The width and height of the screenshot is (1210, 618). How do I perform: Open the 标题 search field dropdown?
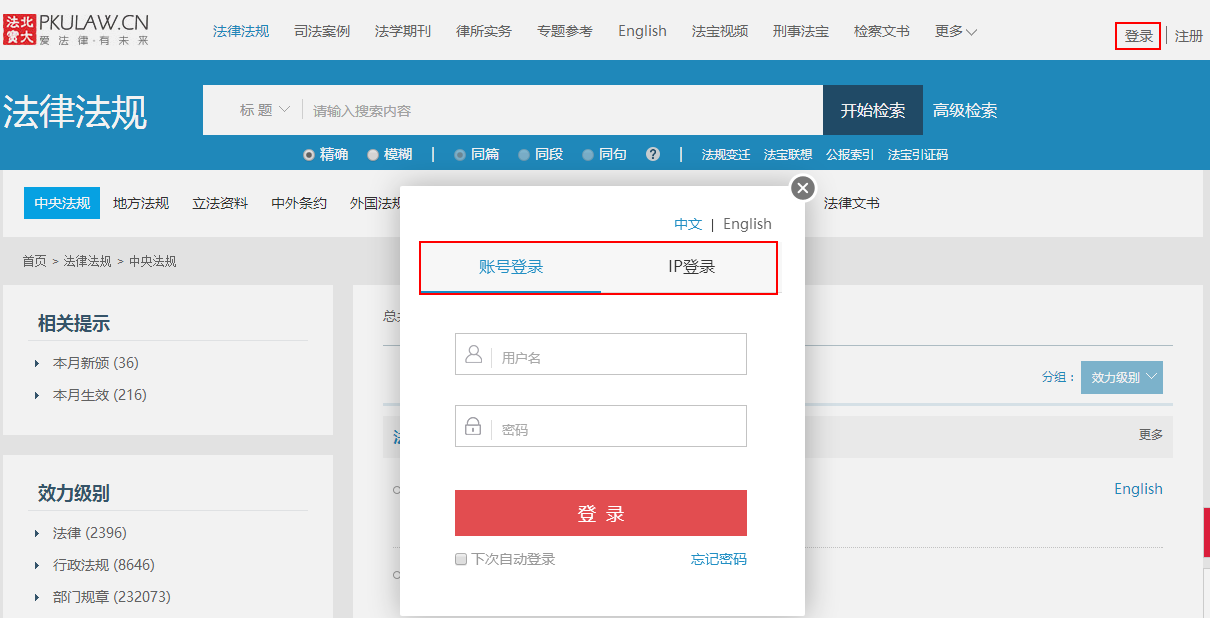pyautogui.click(x=264, y=110)
